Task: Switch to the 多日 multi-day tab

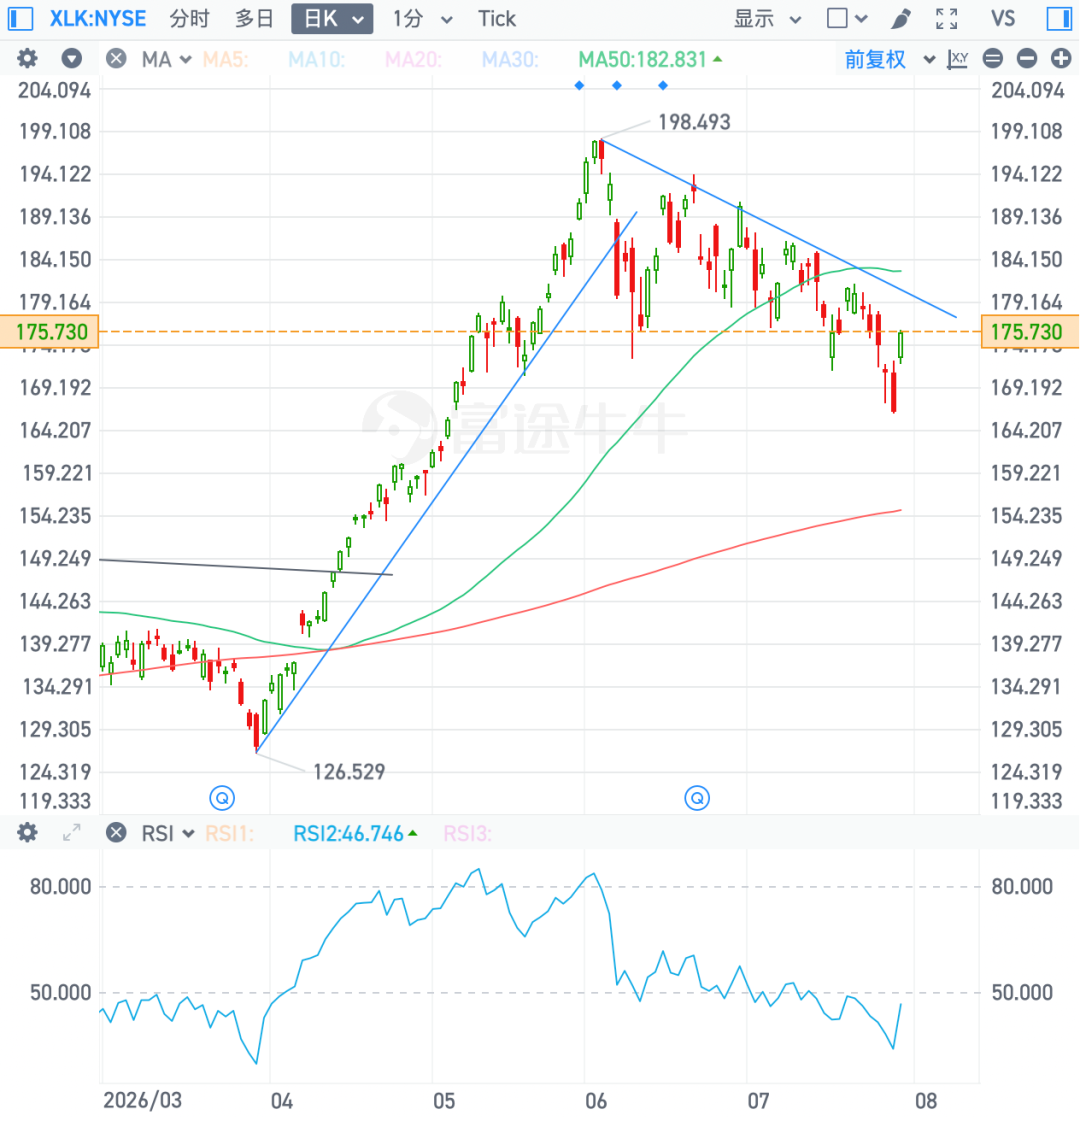Action: point(254,19)
